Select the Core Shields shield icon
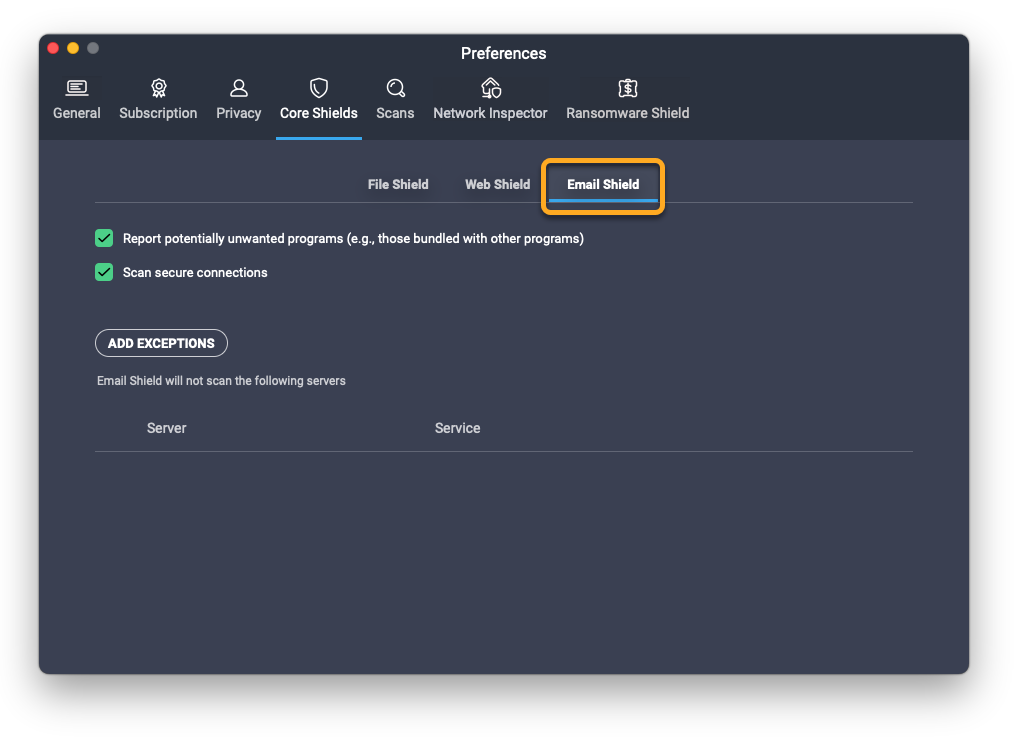This screenshot has width=1018, height=738. coord(318,88)
